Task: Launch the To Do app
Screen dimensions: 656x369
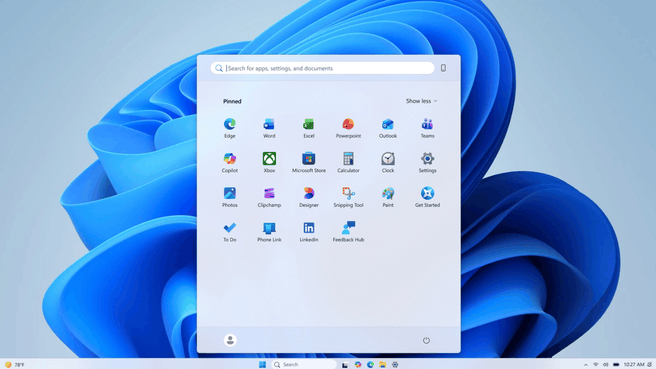Action: click(x=230, y=232)
